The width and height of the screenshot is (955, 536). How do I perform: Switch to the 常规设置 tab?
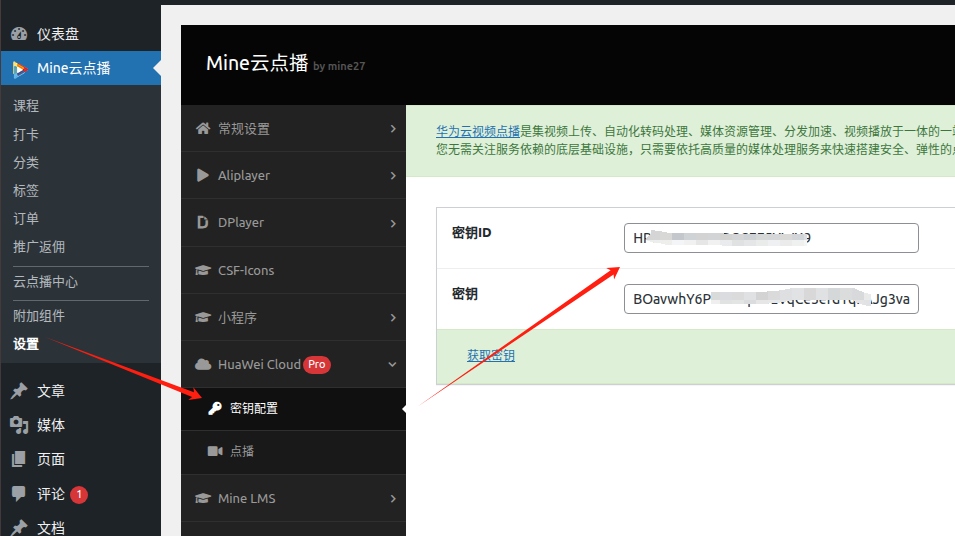(294, 129)
